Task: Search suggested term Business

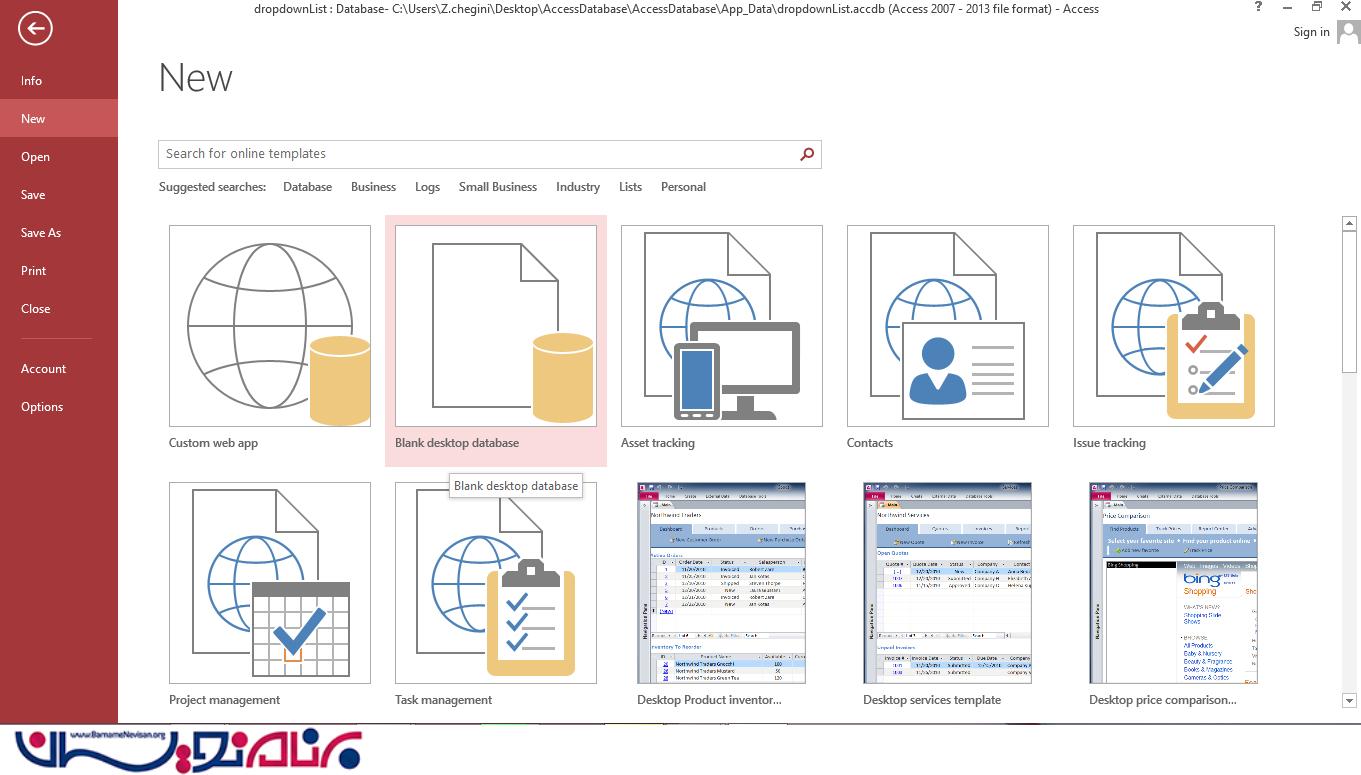Action: point(373,187)
